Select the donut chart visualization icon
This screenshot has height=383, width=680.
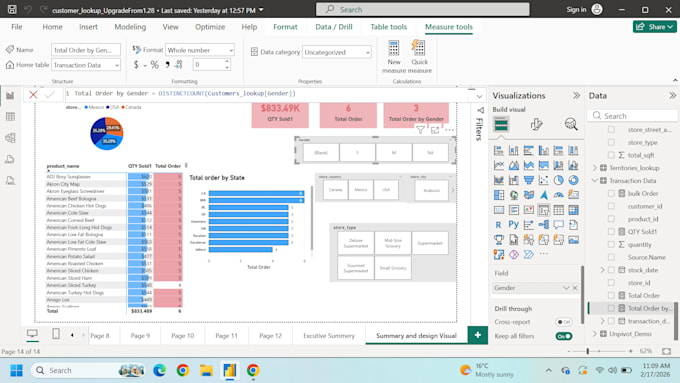click(573, 180)
